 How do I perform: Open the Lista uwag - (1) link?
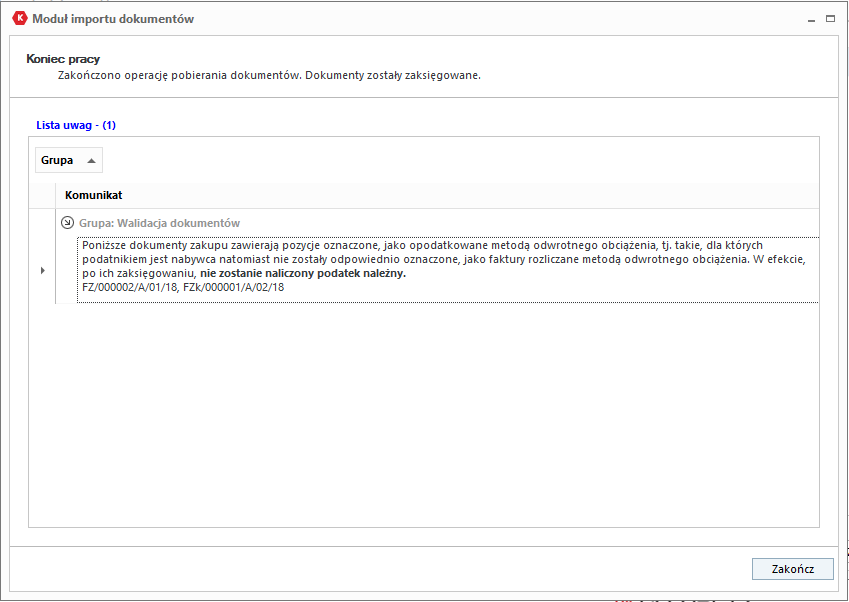click(x=76, y=126)
